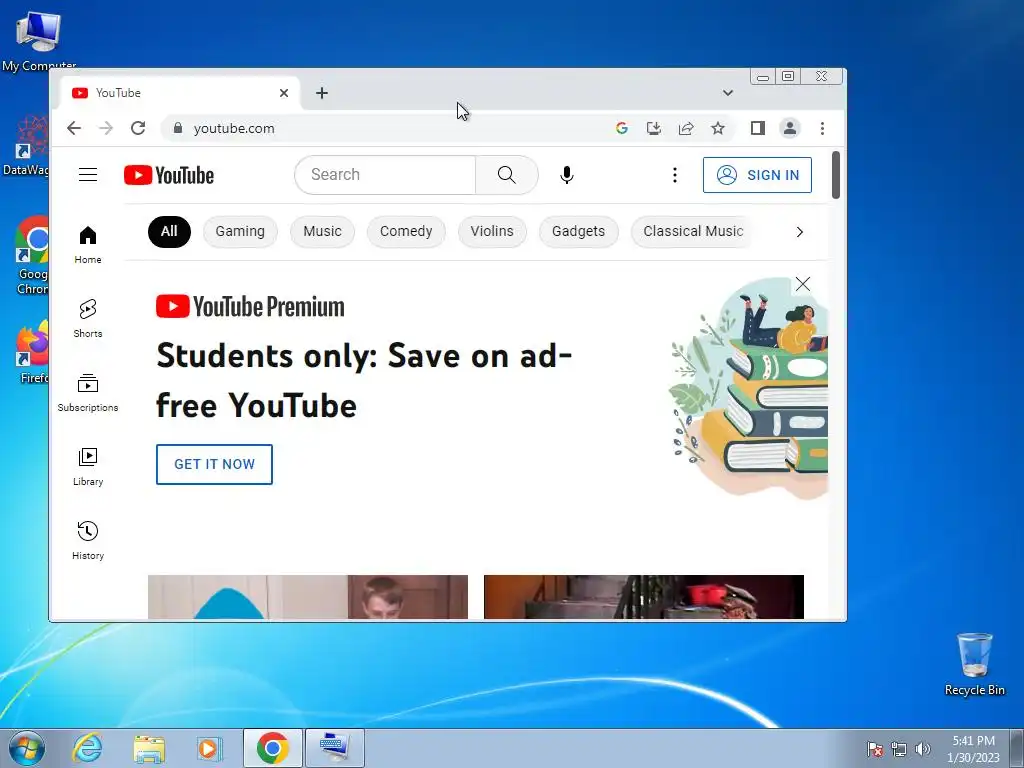Close the YouTube tab
This screenshot has width=1024, height=768.
coord(284,93)
